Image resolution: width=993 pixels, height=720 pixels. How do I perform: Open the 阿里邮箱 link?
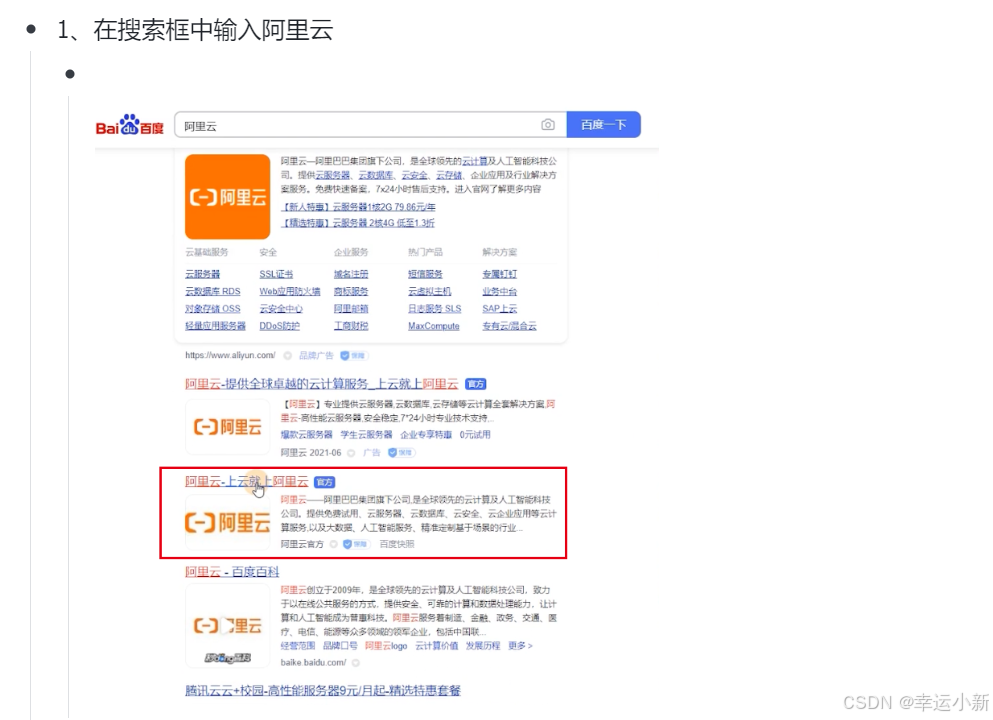pyautogui.click(x=351, y=308)
